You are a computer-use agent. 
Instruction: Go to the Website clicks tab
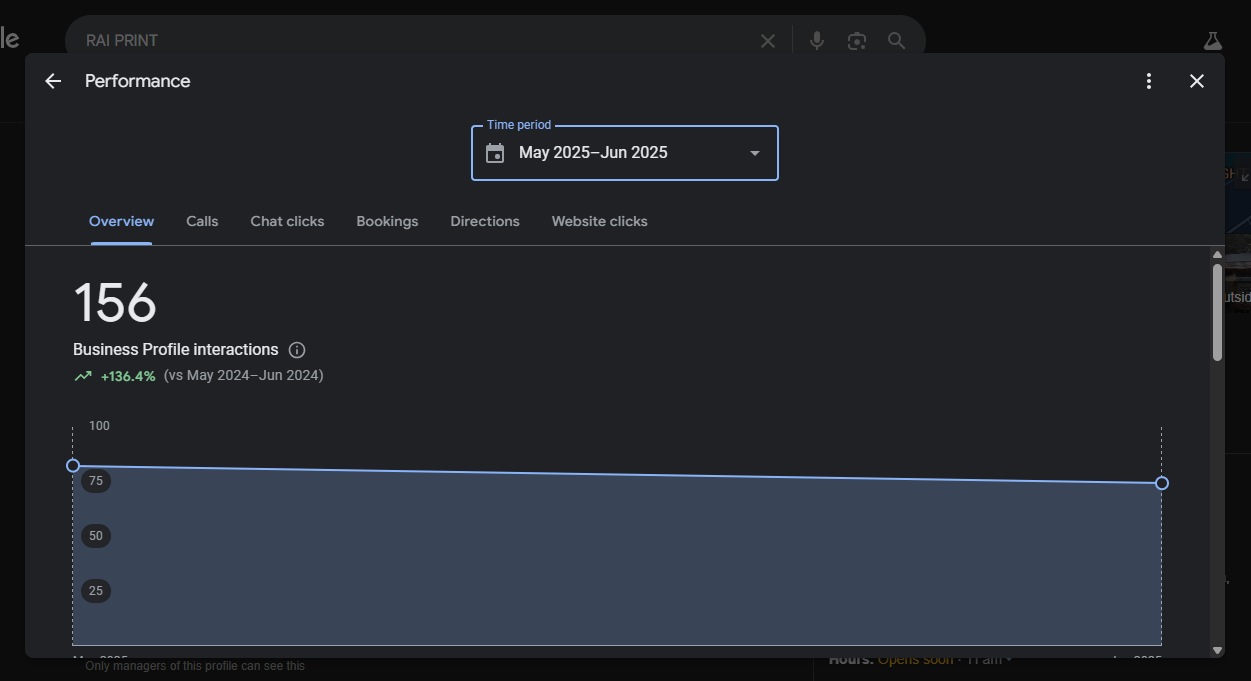click(x=599, y=221)
